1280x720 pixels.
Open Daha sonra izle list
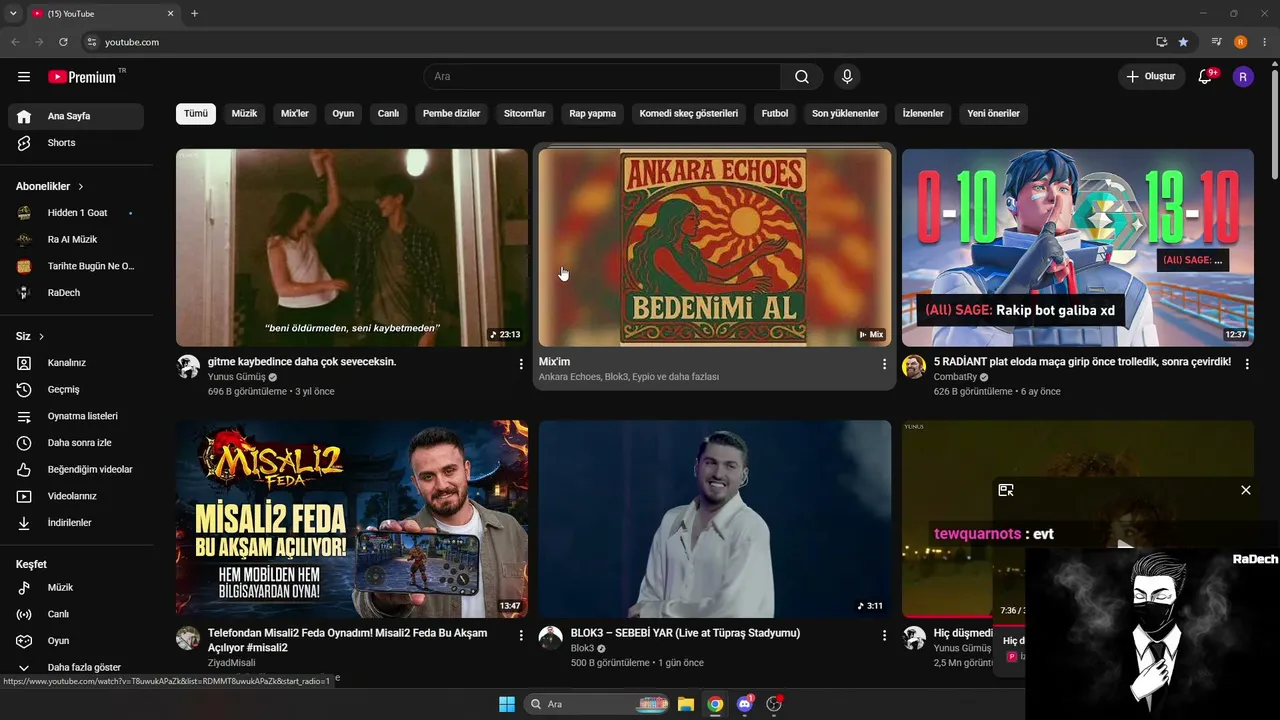76,443
